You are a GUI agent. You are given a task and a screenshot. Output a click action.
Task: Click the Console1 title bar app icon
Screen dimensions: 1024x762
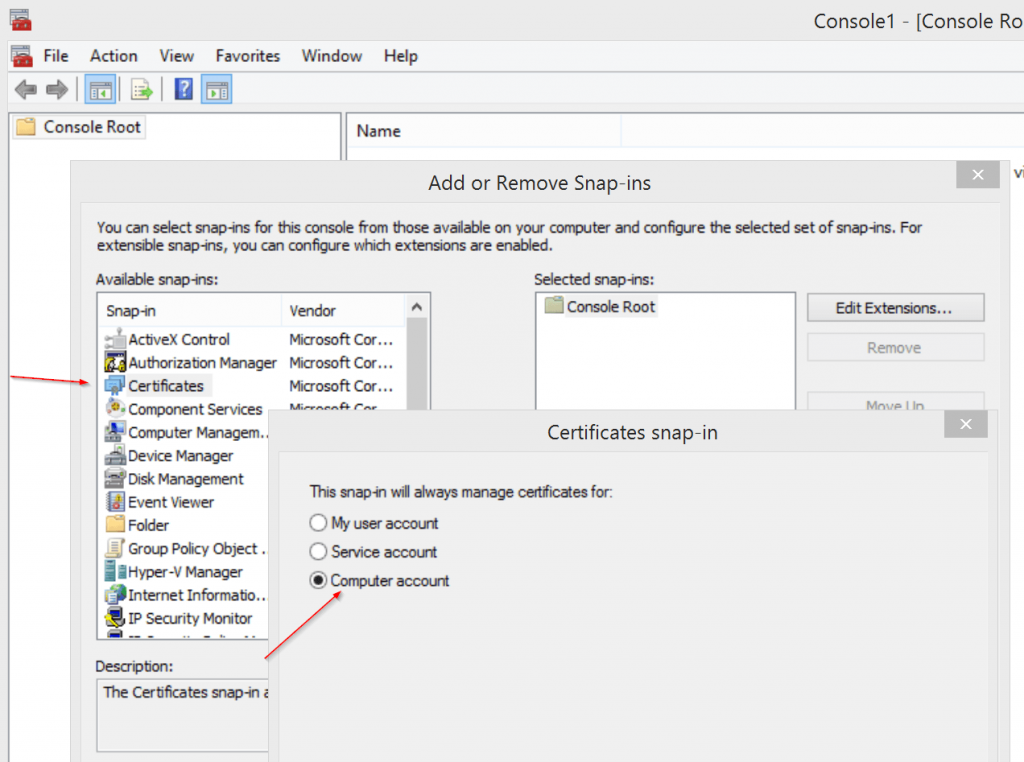coord(21,20)
